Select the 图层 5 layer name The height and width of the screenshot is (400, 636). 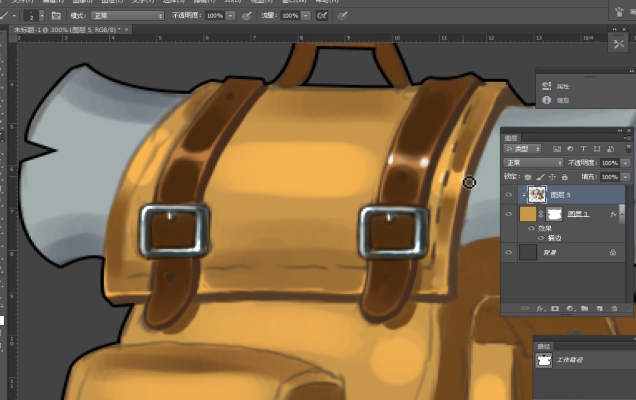click(561, 195)
